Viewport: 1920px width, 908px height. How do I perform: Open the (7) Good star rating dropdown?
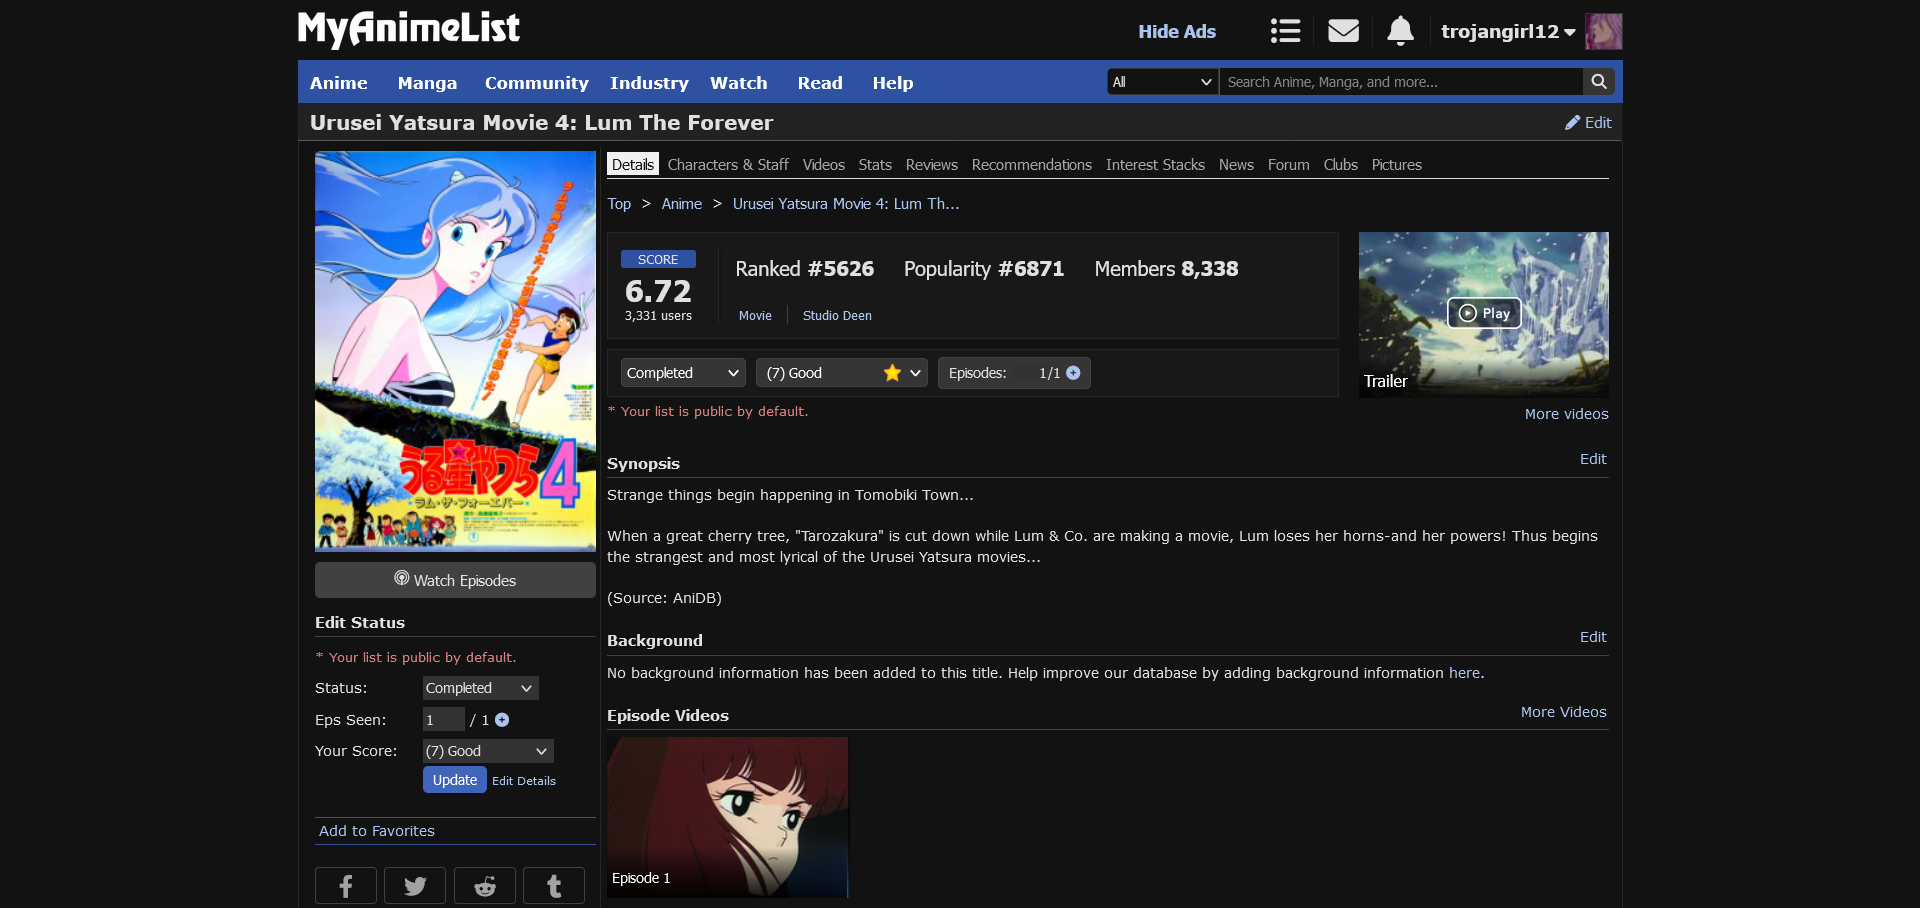tap(842, 373)
